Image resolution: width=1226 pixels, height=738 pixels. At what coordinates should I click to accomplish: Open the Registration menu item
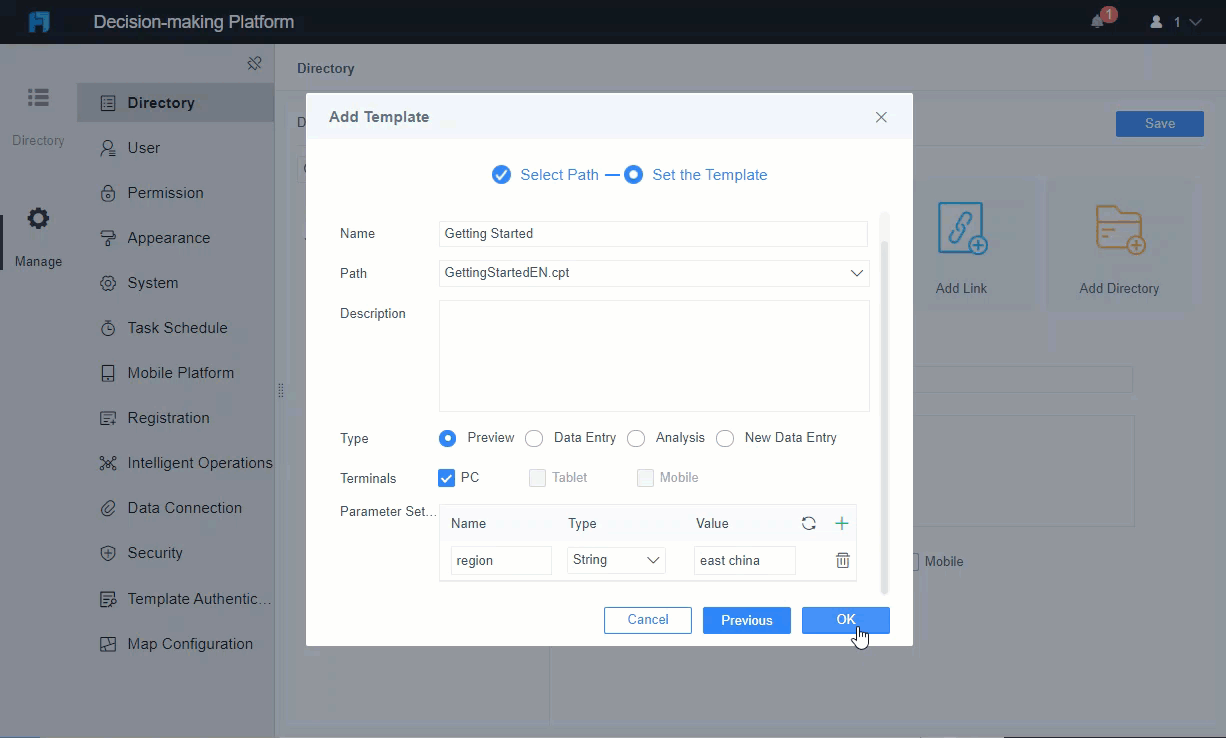click(175, 418)
